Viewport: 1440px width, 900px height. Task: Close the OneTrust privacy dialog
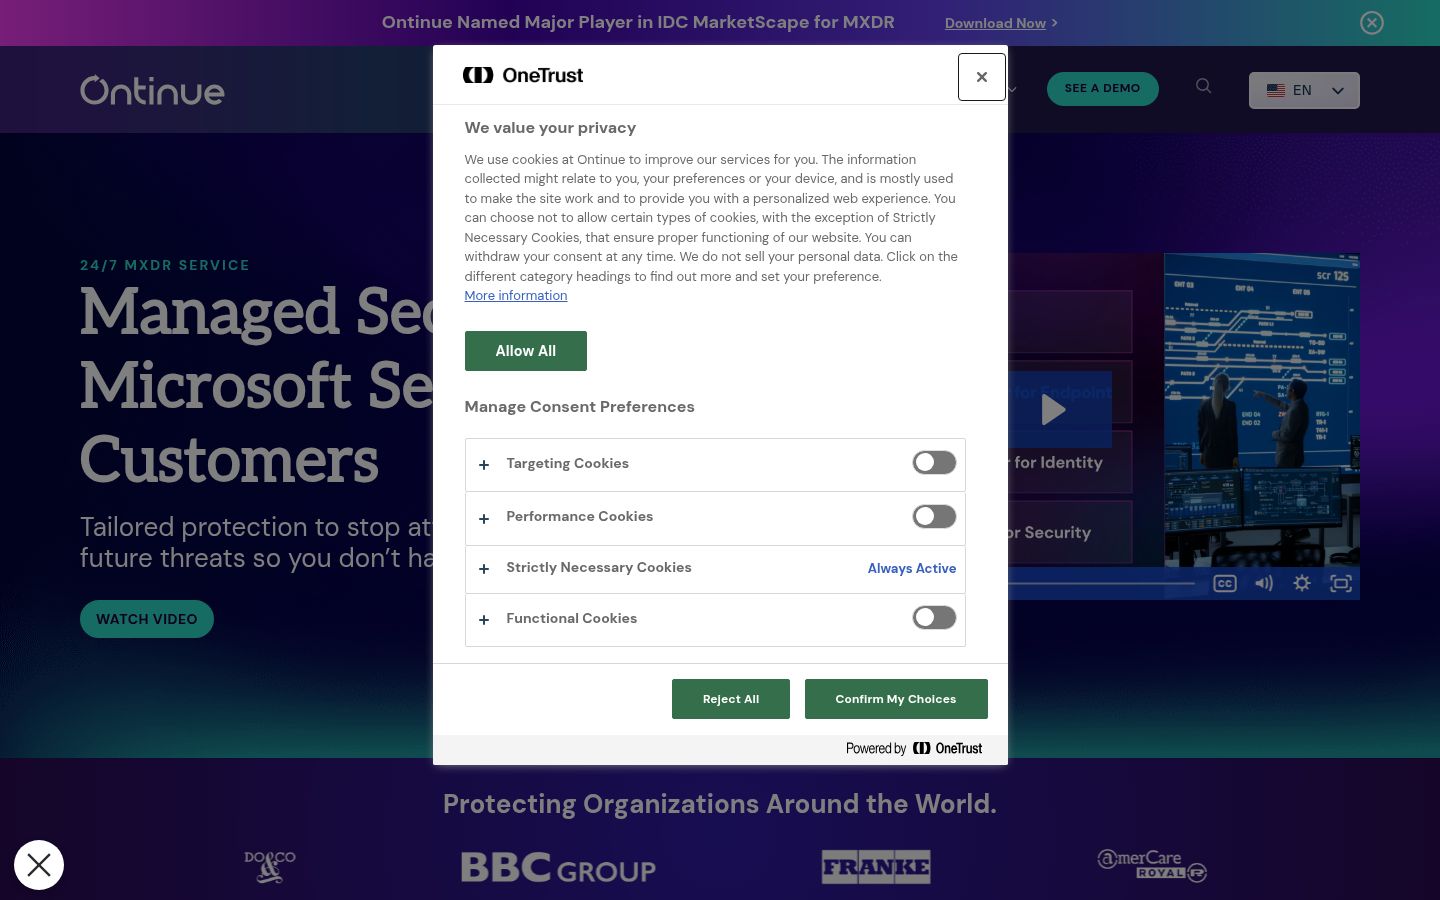coord(981,76)
